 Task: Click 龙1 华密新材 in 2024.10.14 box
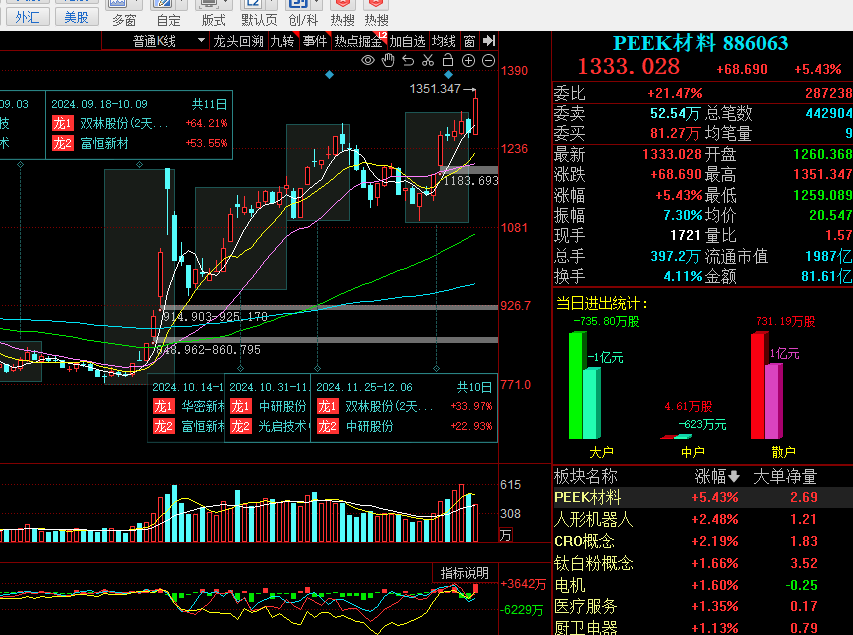click(x=188, y=406)
